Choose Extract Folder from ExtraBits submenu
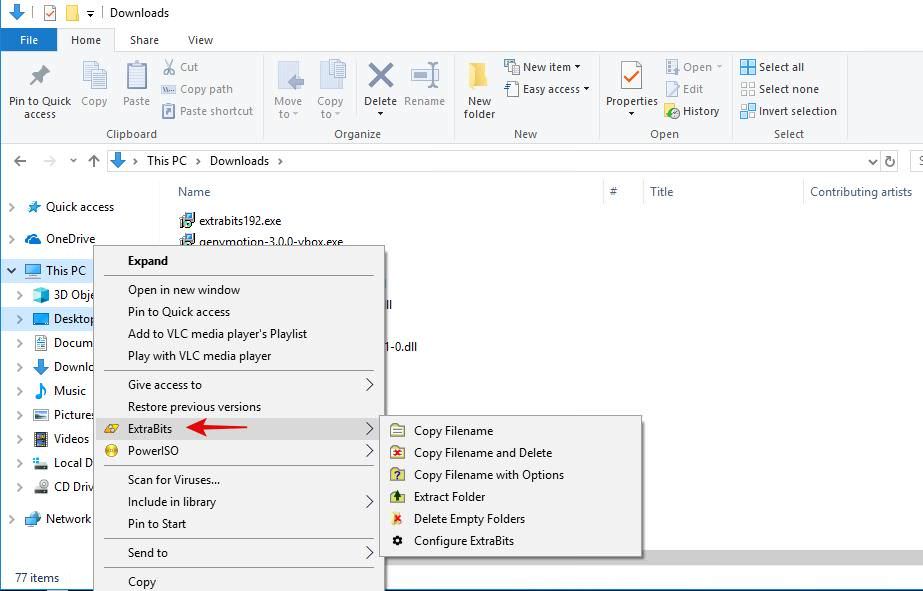 (x=510, y=496)
